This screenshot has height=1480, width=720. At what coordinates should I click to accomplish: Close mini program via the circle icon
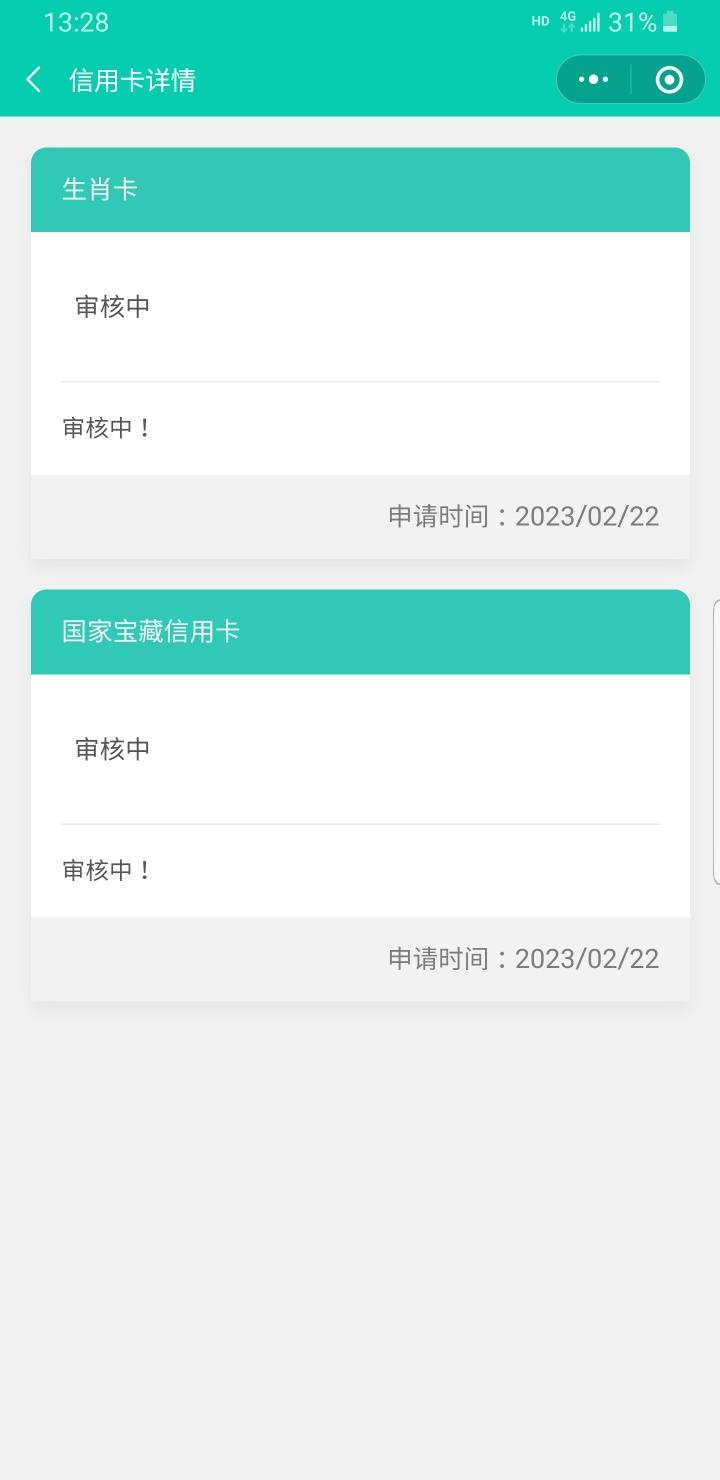coord(669,80)
